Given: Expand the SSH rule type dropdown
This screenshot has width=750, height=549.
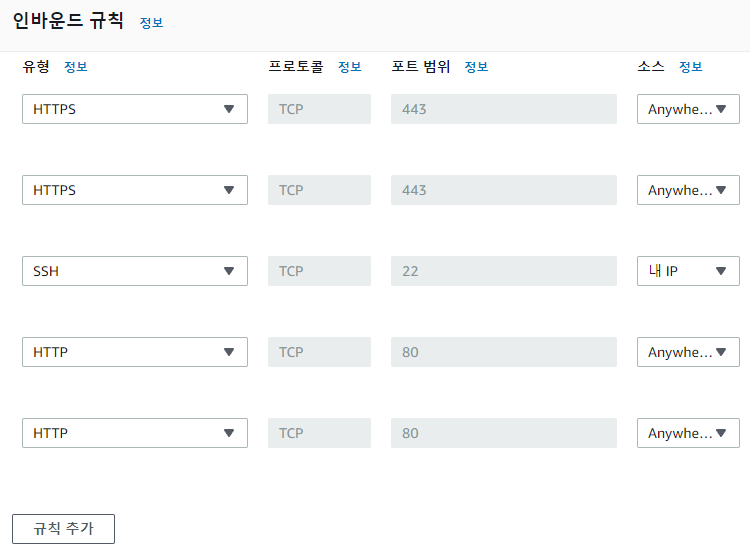Looking at the screenshot, I should tap(135, 271).
